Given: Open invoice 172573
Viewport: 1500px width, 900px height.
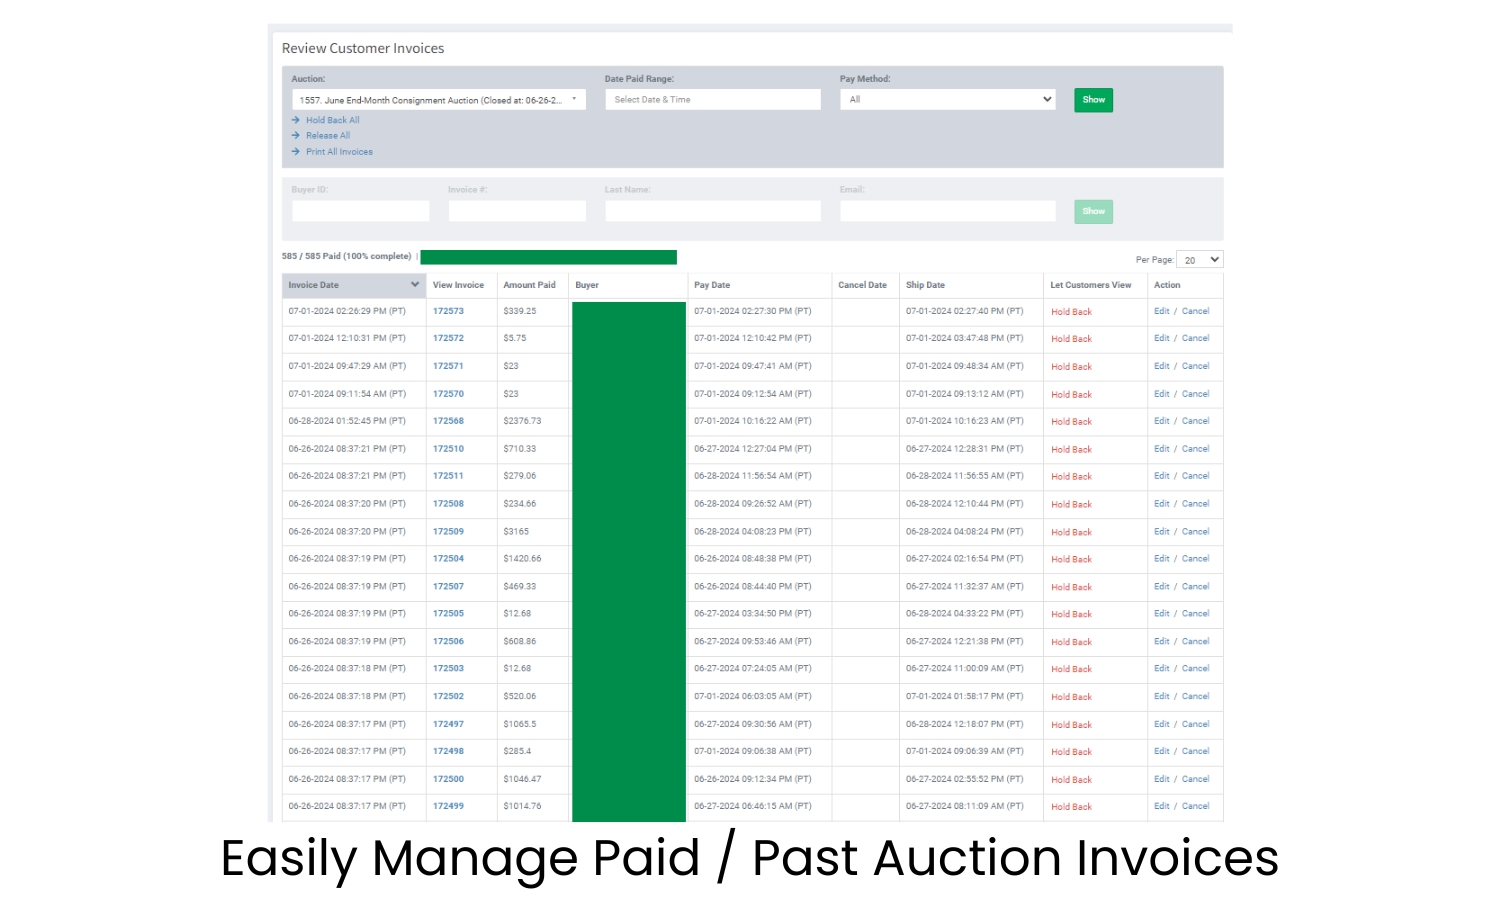Looking at the screenshot, I should 448,311.
